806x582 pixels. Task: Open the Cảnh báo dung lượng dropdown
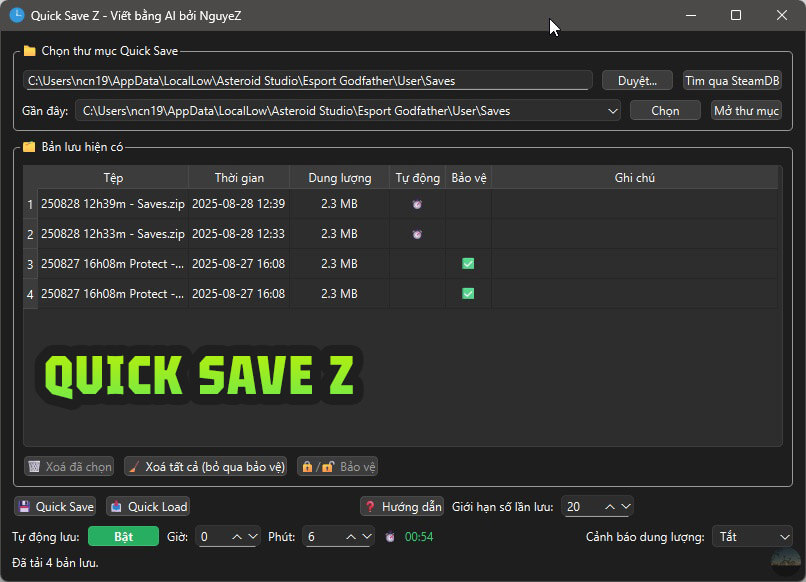[x=751, y=537]
